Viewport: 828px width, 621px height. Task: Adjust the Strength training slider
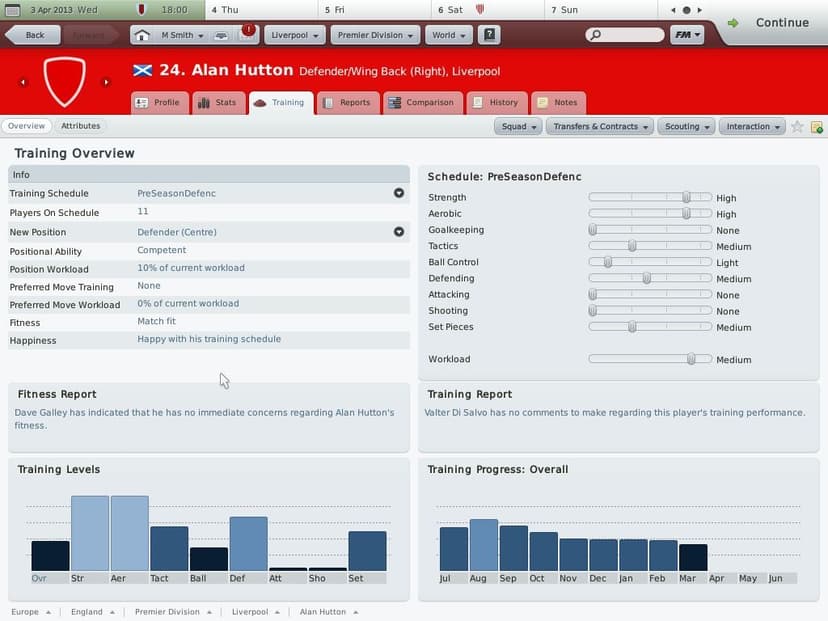(x=650, y=197)
